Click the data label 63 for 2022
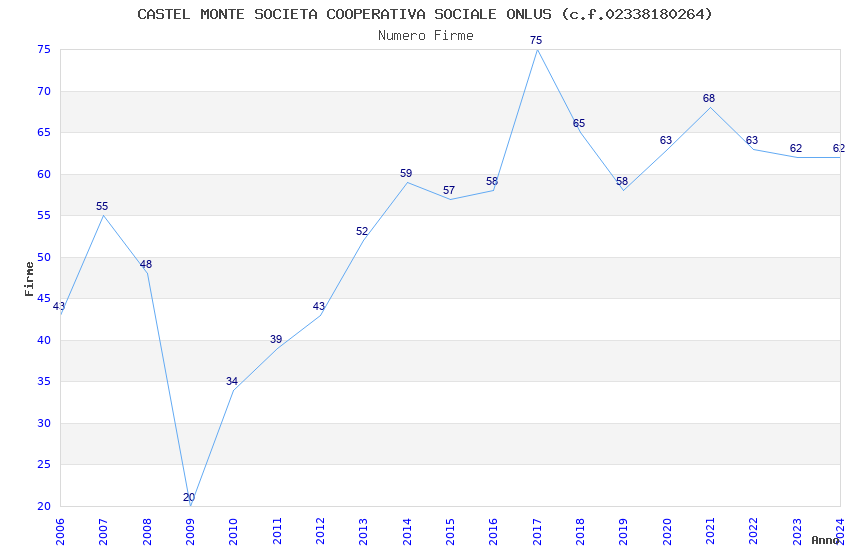Image resolution: width=850 pixels, height=550 pixels. pos(752,140)
